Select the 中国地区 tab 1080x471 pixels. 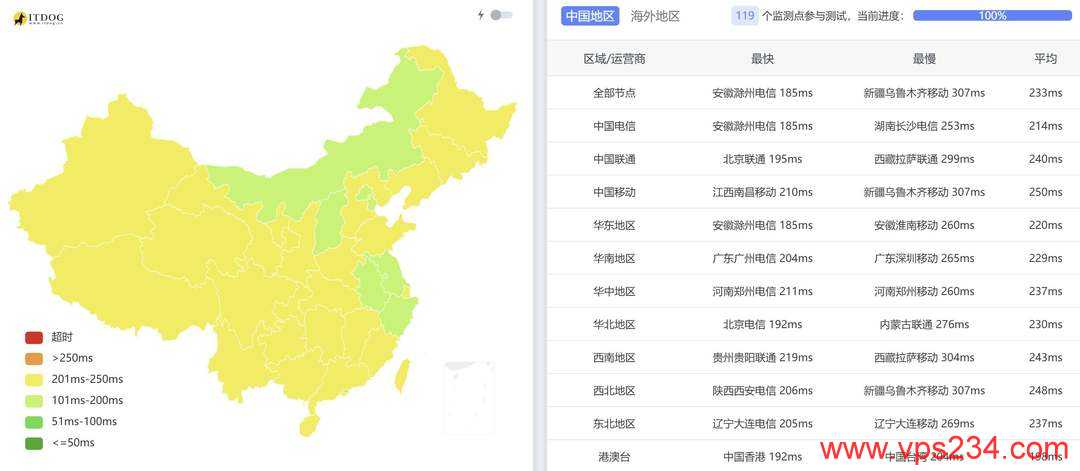590,16
